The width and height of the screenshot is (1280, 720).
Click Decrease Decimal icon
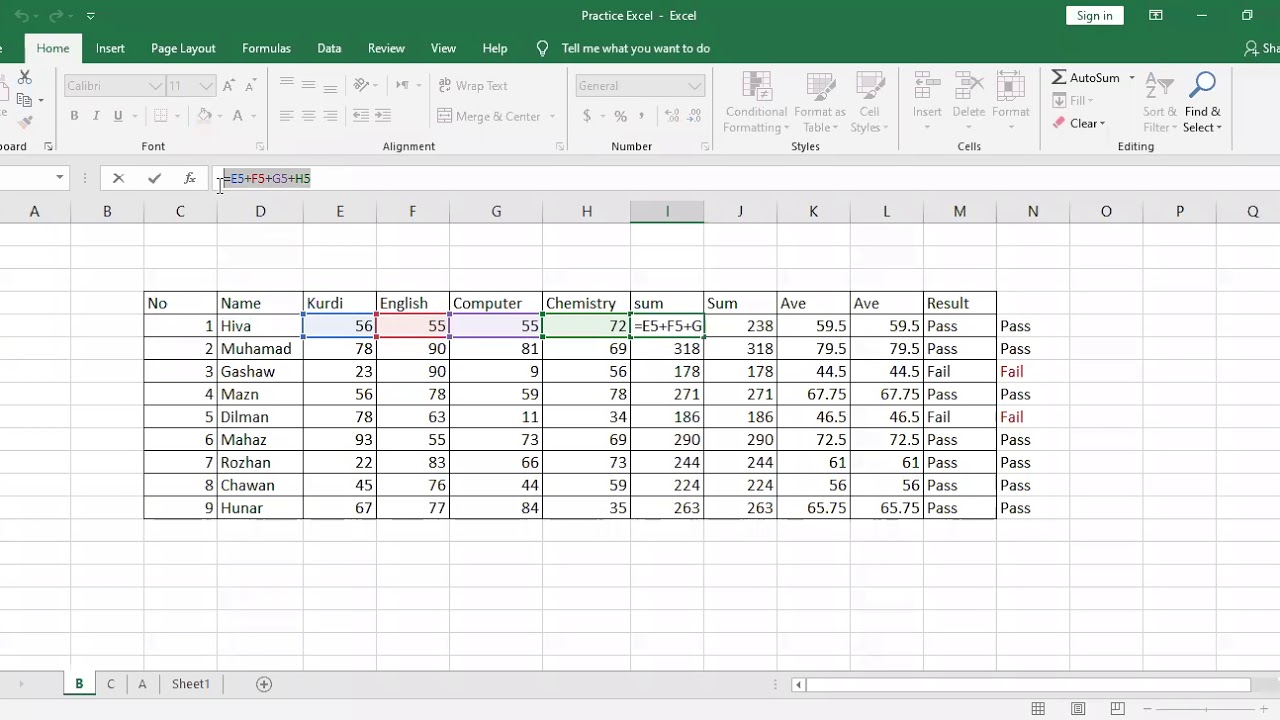coord(694,116)
